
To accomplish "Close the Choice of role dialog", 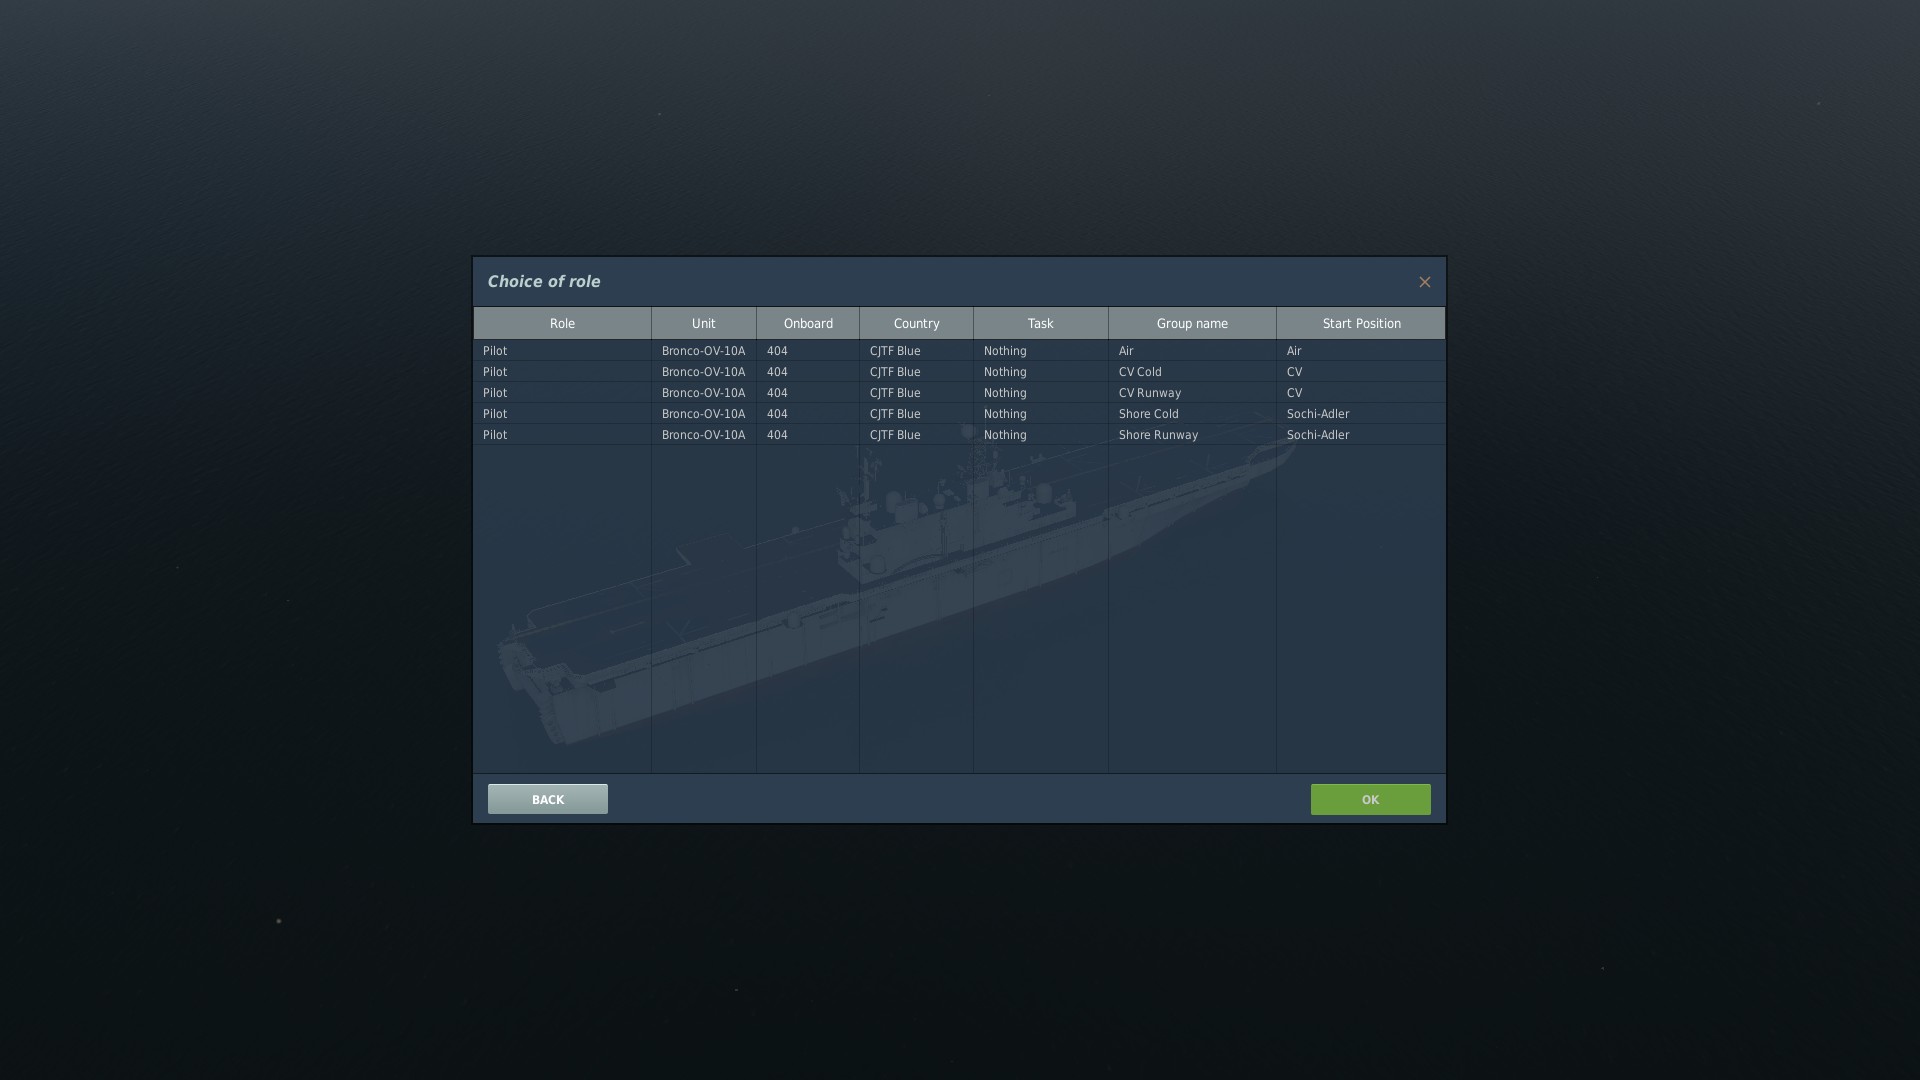I will point(1424,282).
